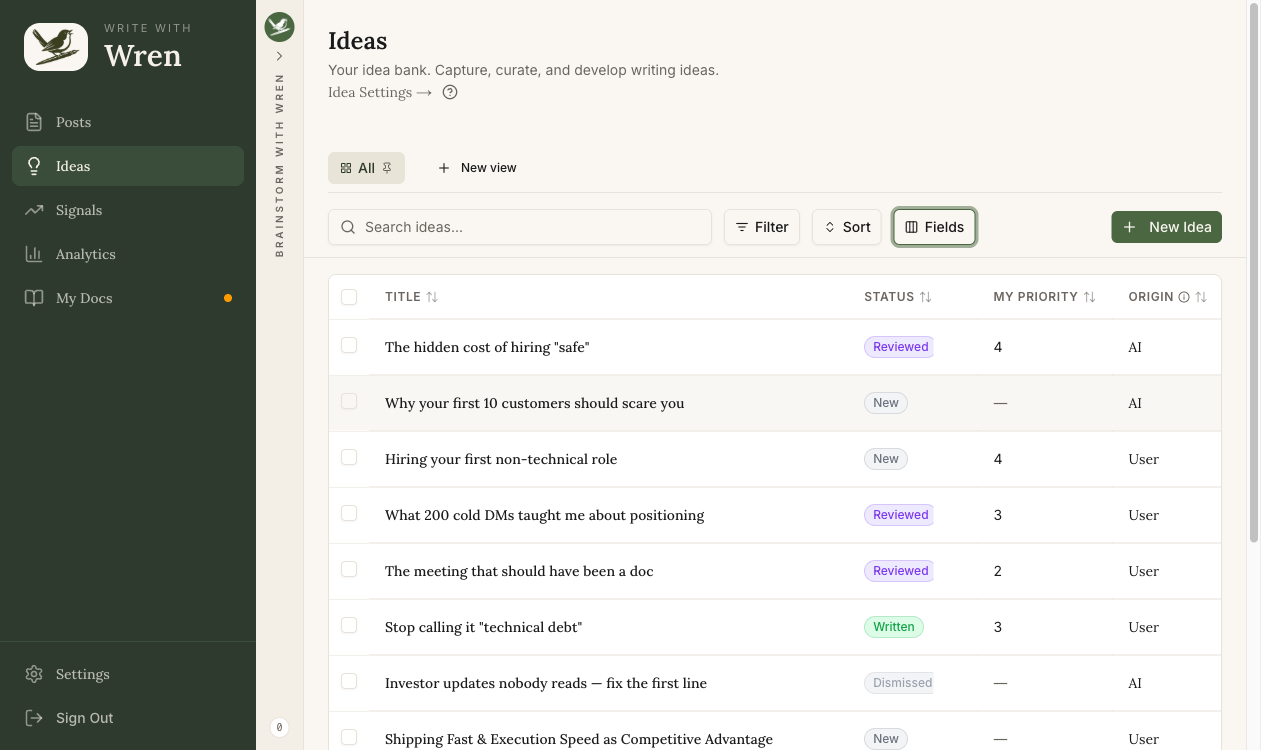Open 'What 200 cold DMs taught me about positioning'
1261x750 pixels.
544,515
